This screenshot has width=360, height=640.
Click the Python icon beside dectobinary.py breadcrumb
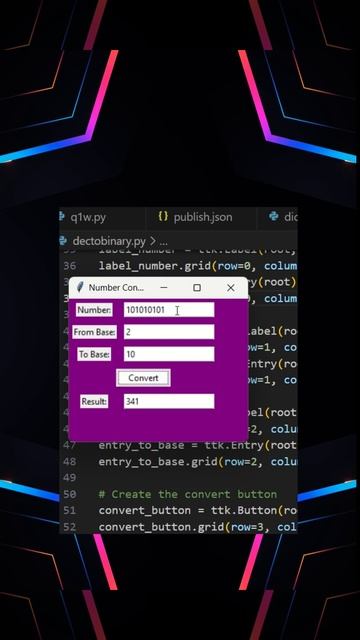63,241
